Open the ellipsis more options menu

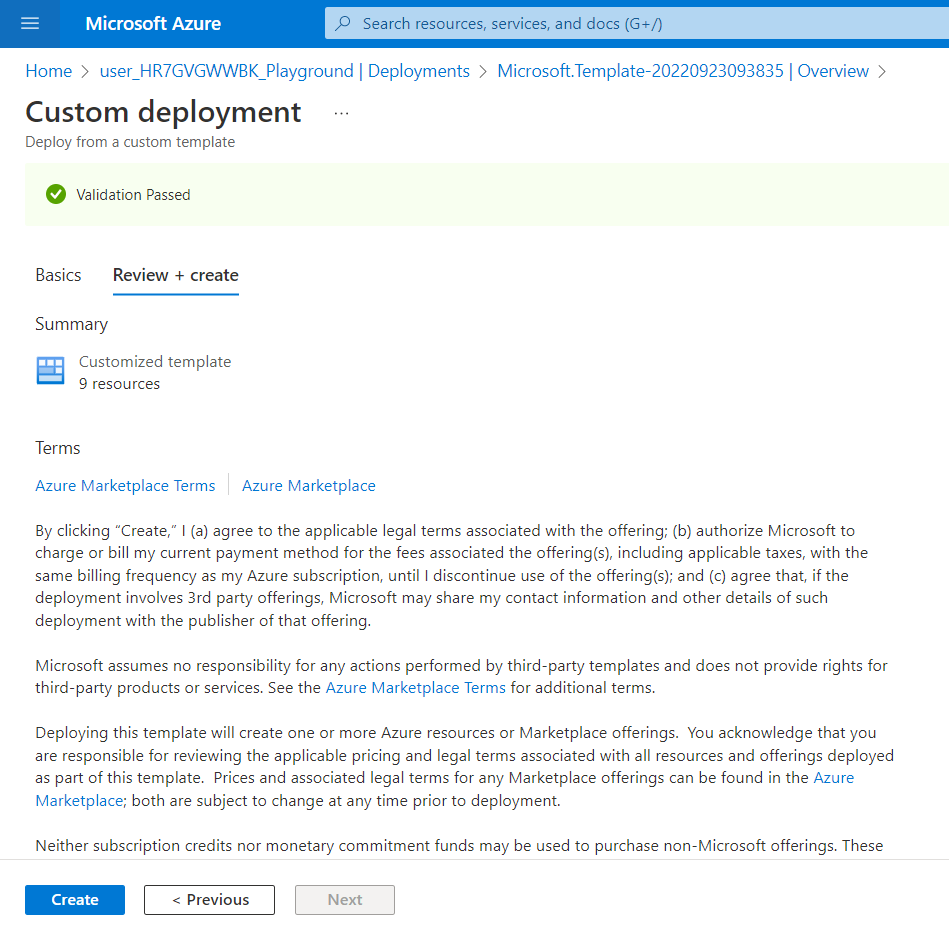click(341, 113)
